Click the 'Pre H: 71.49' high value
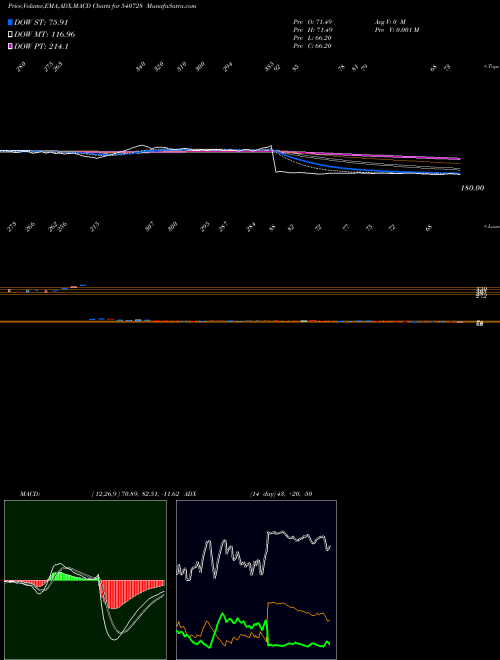 (x=313, y=29)
